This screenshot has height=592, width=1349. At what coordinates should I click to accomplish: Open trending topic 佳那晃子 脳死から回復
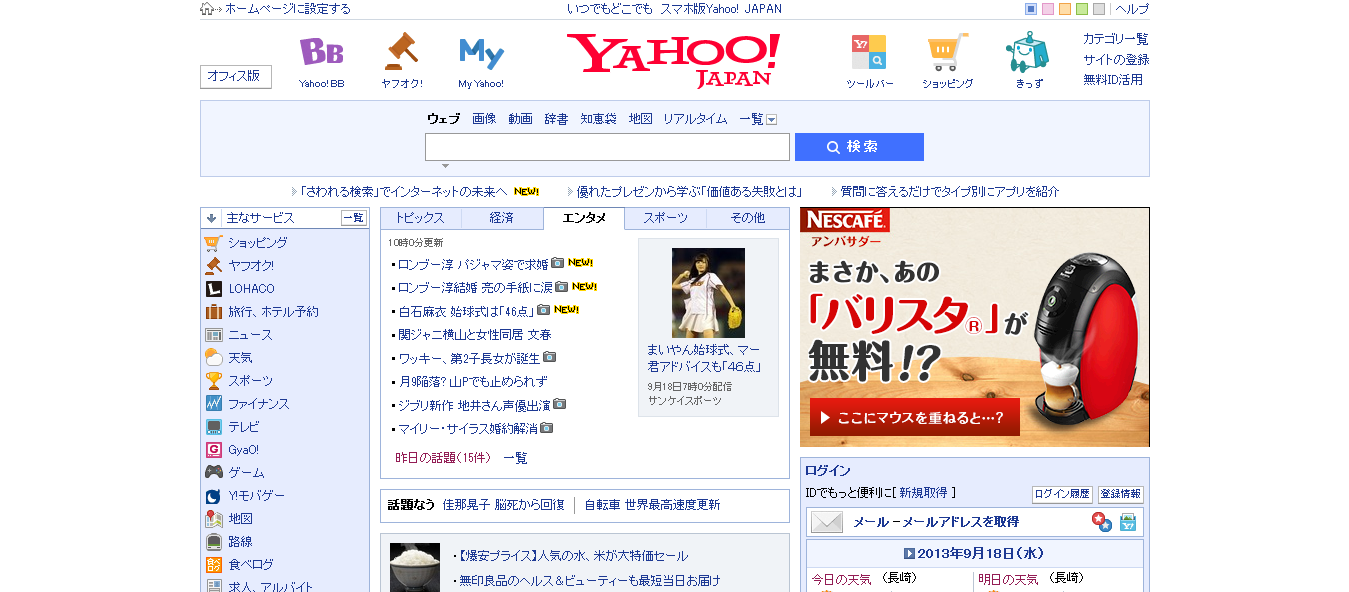pyautogui.click(x=503, y=505)
